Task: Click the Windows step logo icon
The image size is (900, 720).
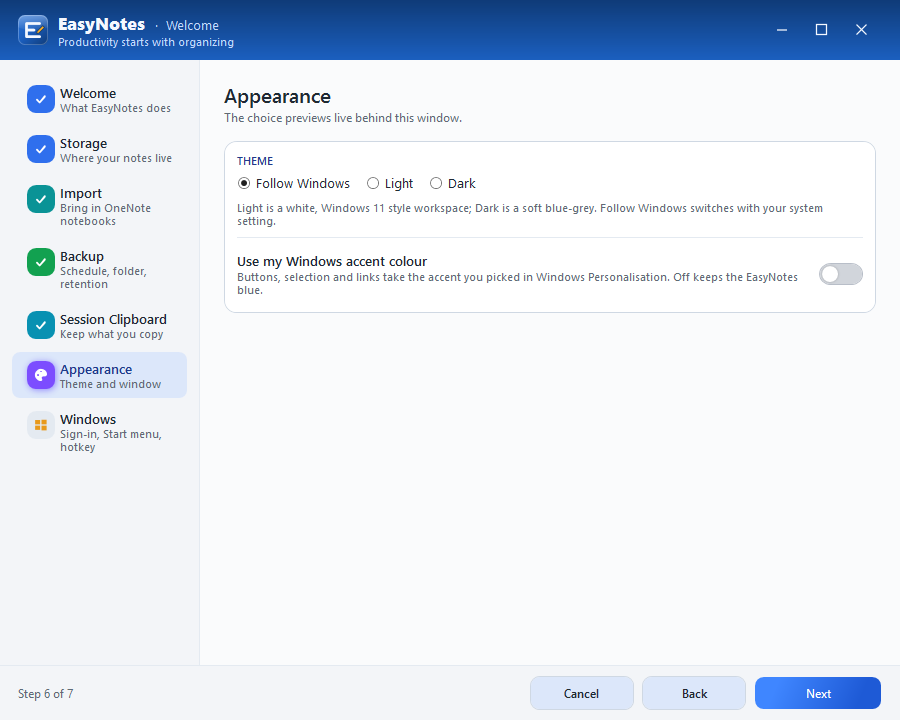Action: pos(41,425)
